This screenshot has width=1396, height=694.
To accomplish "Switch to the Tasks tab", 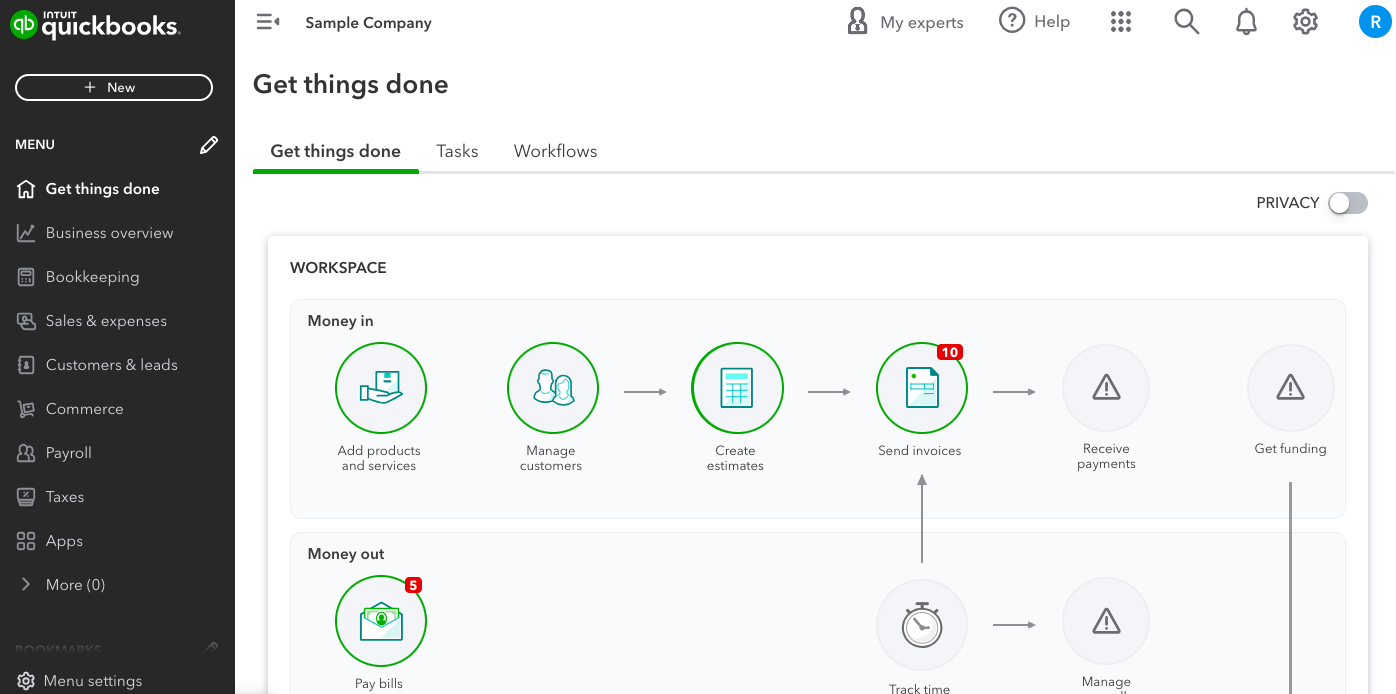I will (x=457, y=152).
